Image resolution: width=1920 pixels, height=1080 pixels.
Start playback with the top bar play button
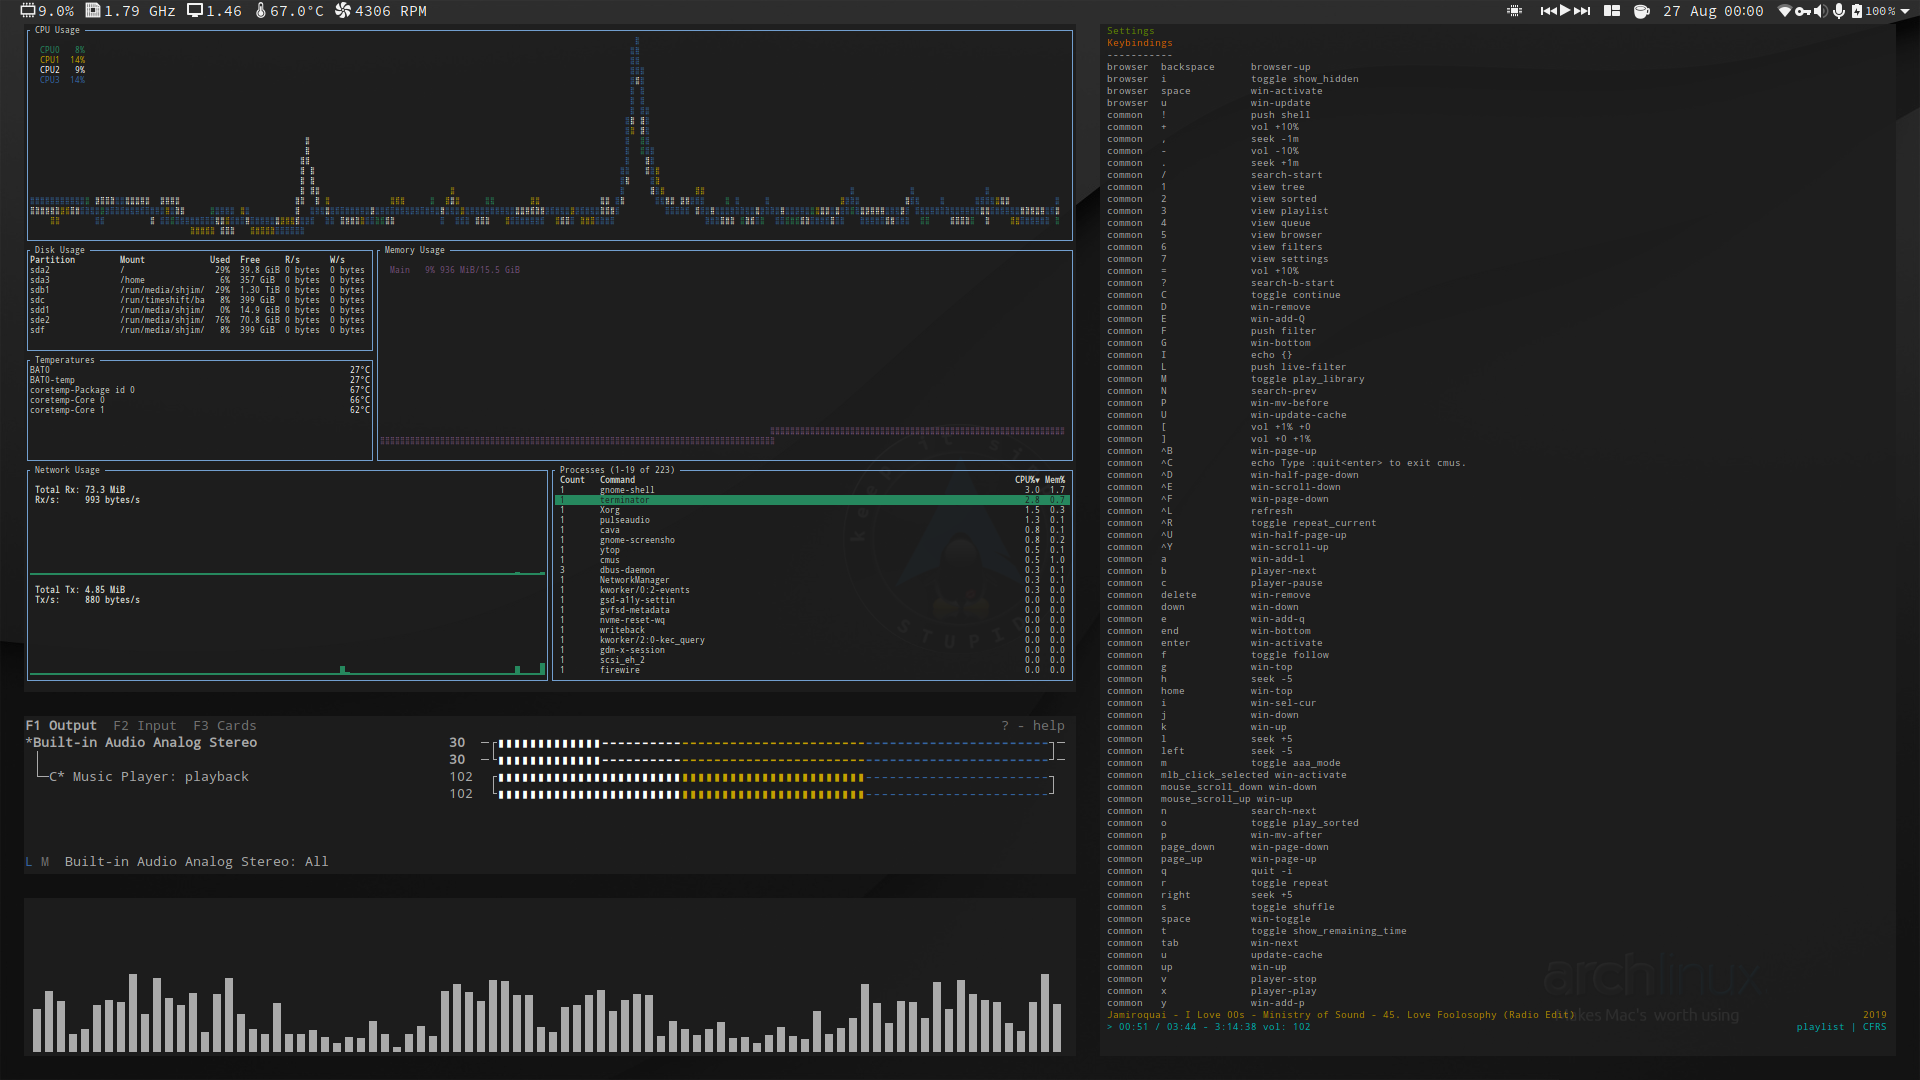tap(1565, 11)
